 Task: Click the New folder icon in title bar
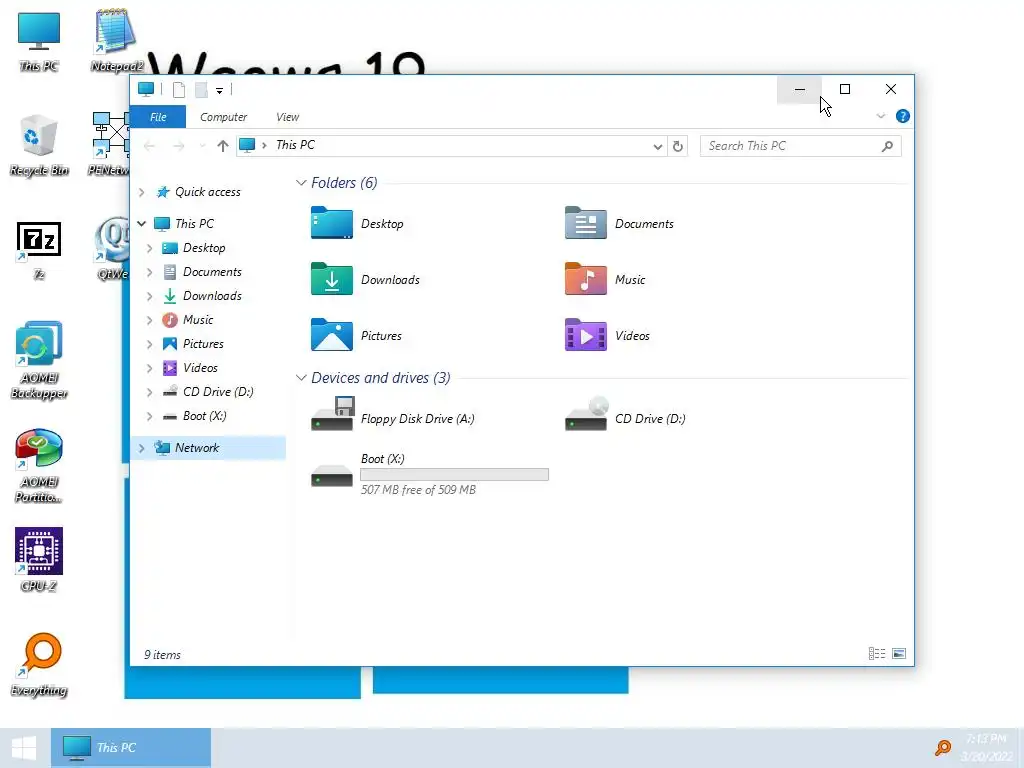pyautogui.click(x=201, y=89)
